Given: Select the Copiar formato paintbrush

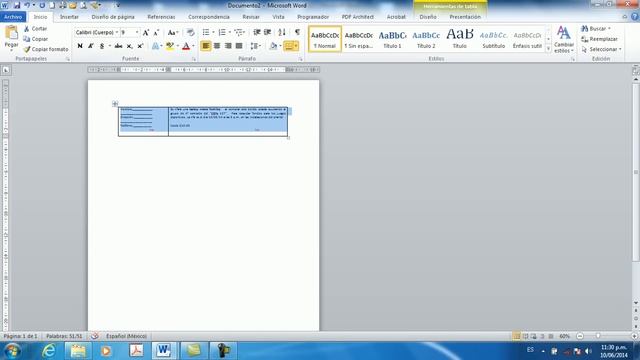Looking at the screenshot, I should coord(46,49).
